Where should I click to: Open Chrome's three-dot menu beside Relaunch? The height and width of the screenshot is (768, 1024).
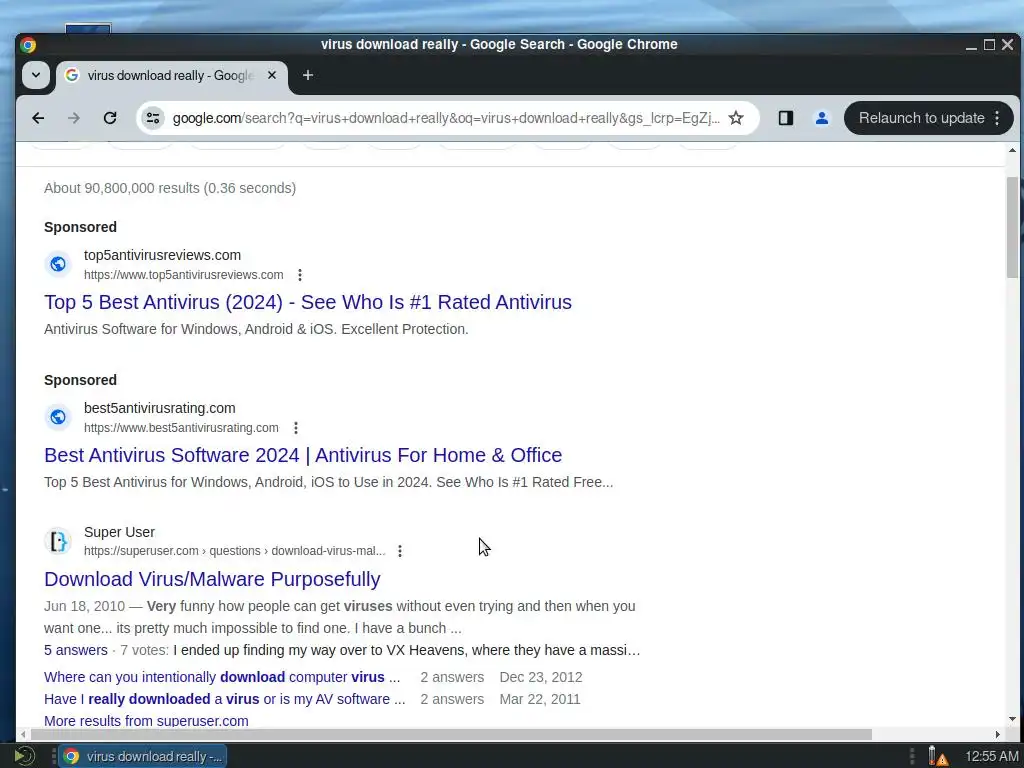pyautogui.click(x=997, y=118)
